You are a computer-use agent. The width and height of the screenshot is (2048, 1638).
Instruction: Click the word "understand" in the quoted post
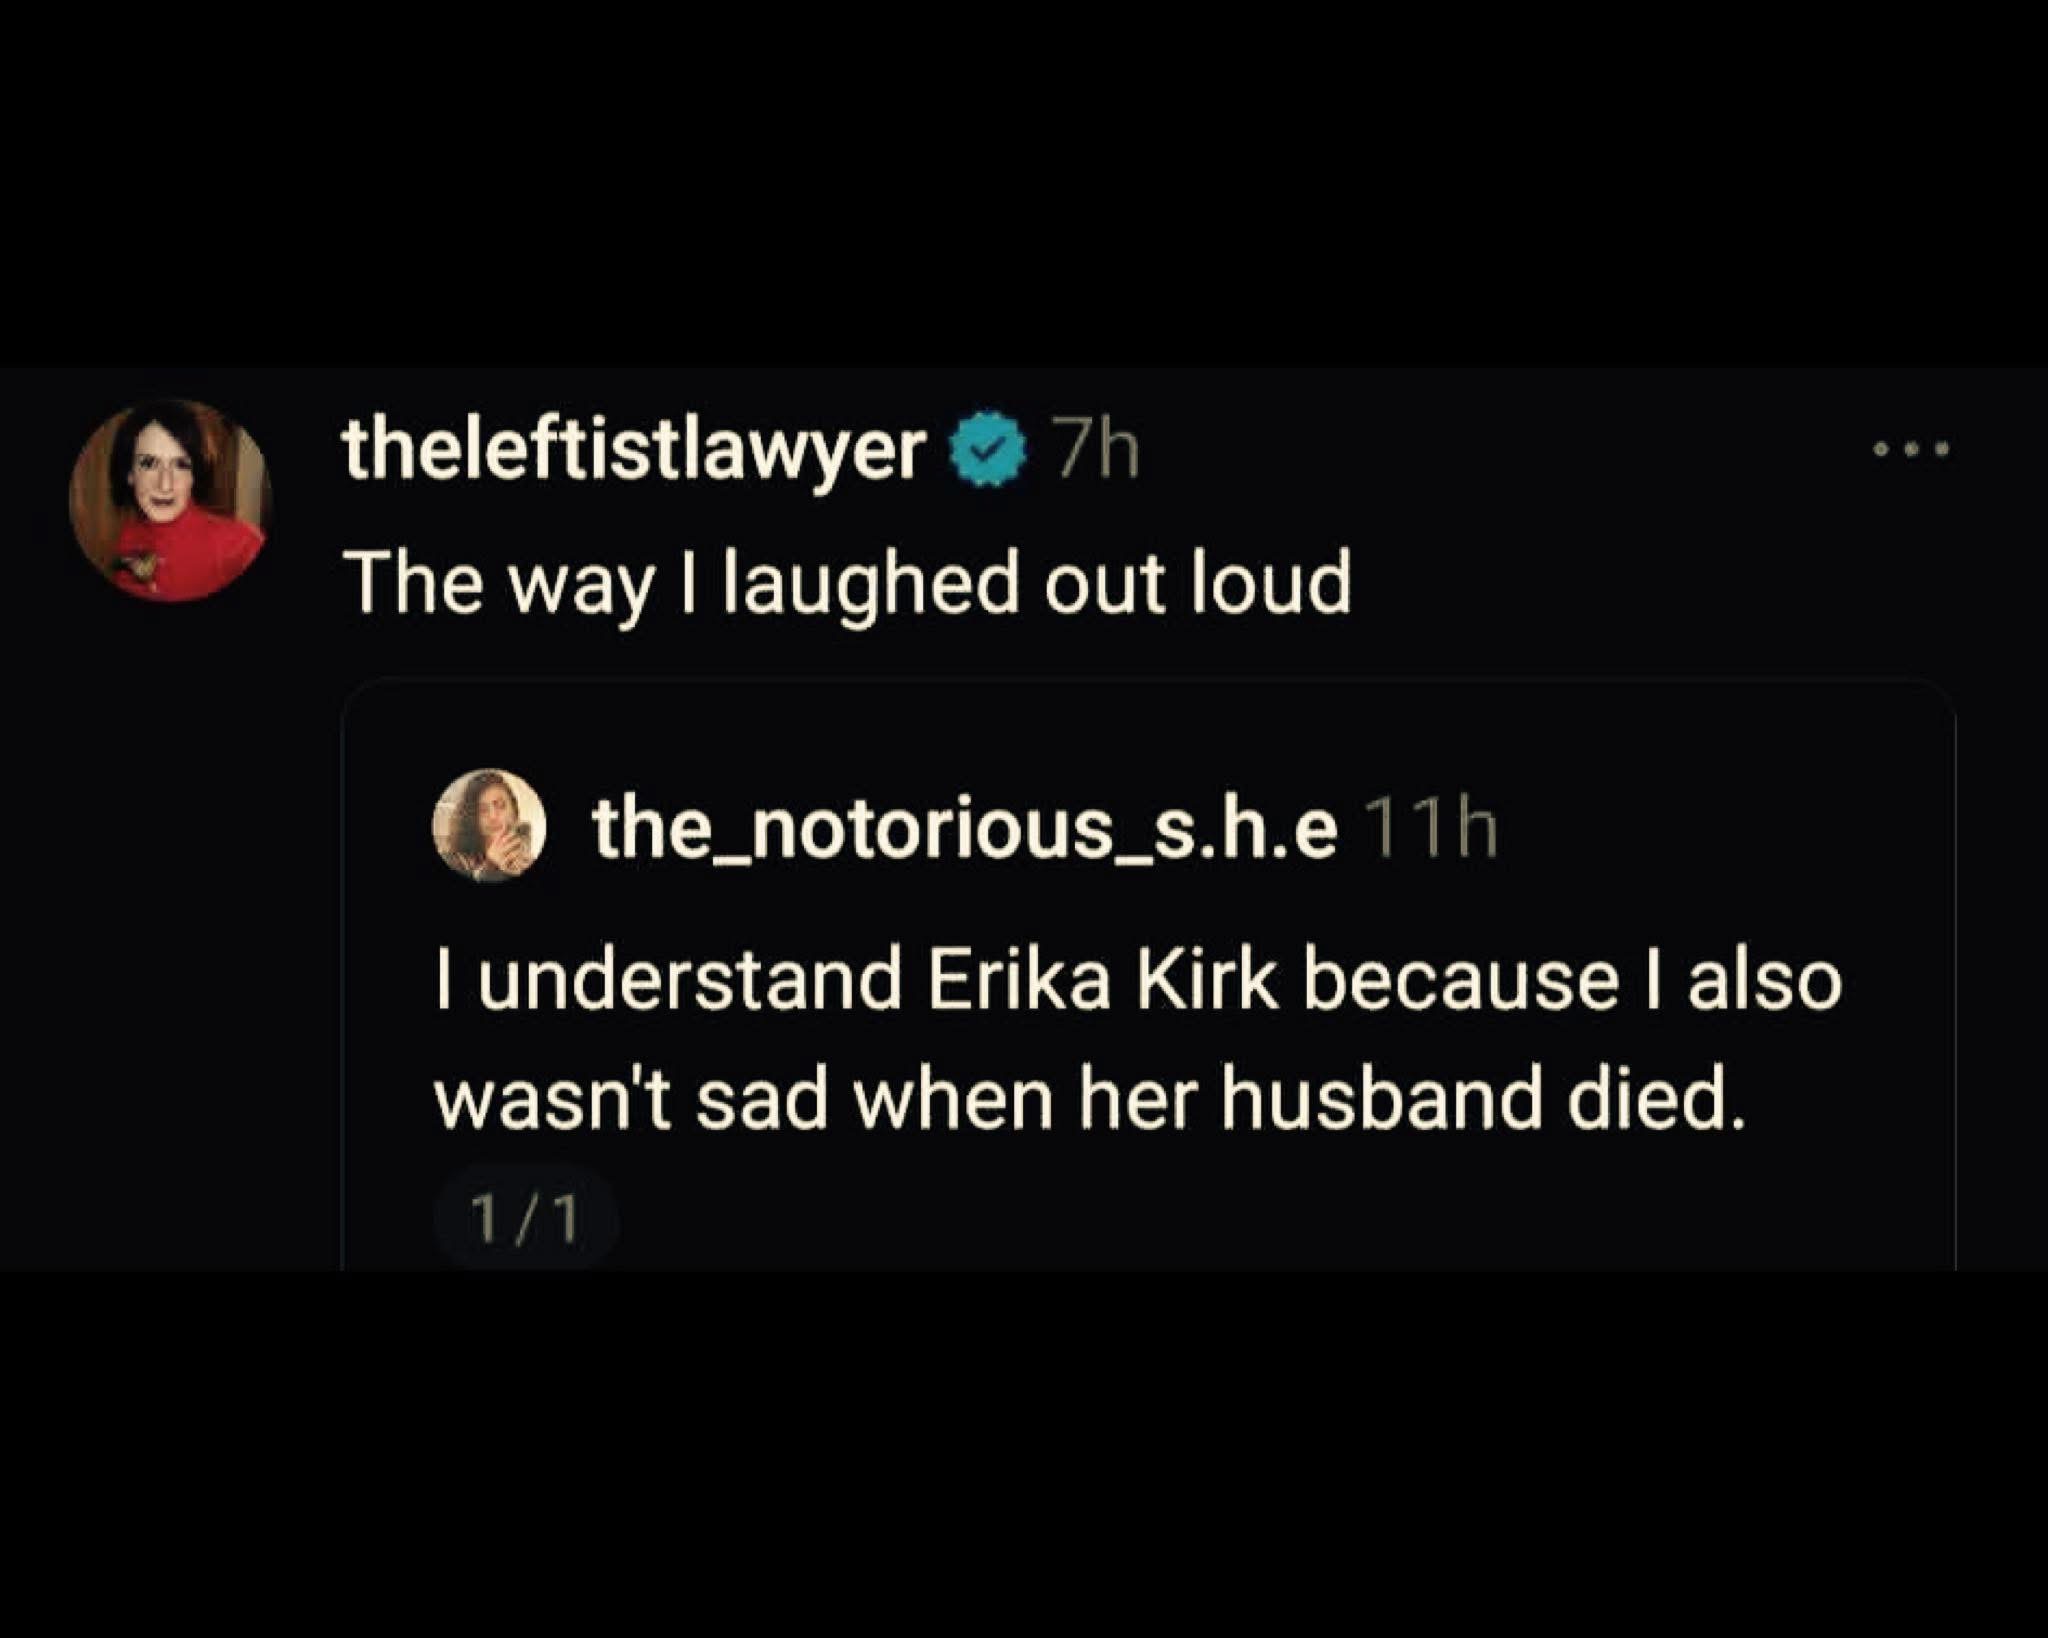[x=689, y=981]
